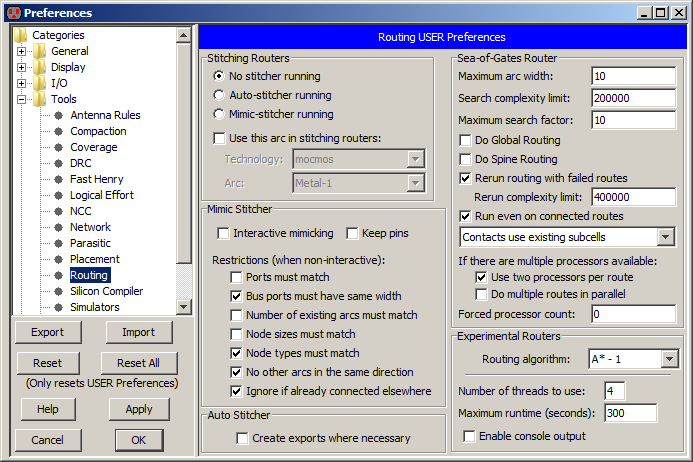Screen dimensions: 693x462
Task: Expand the General category node
Action: coord(22,51)
